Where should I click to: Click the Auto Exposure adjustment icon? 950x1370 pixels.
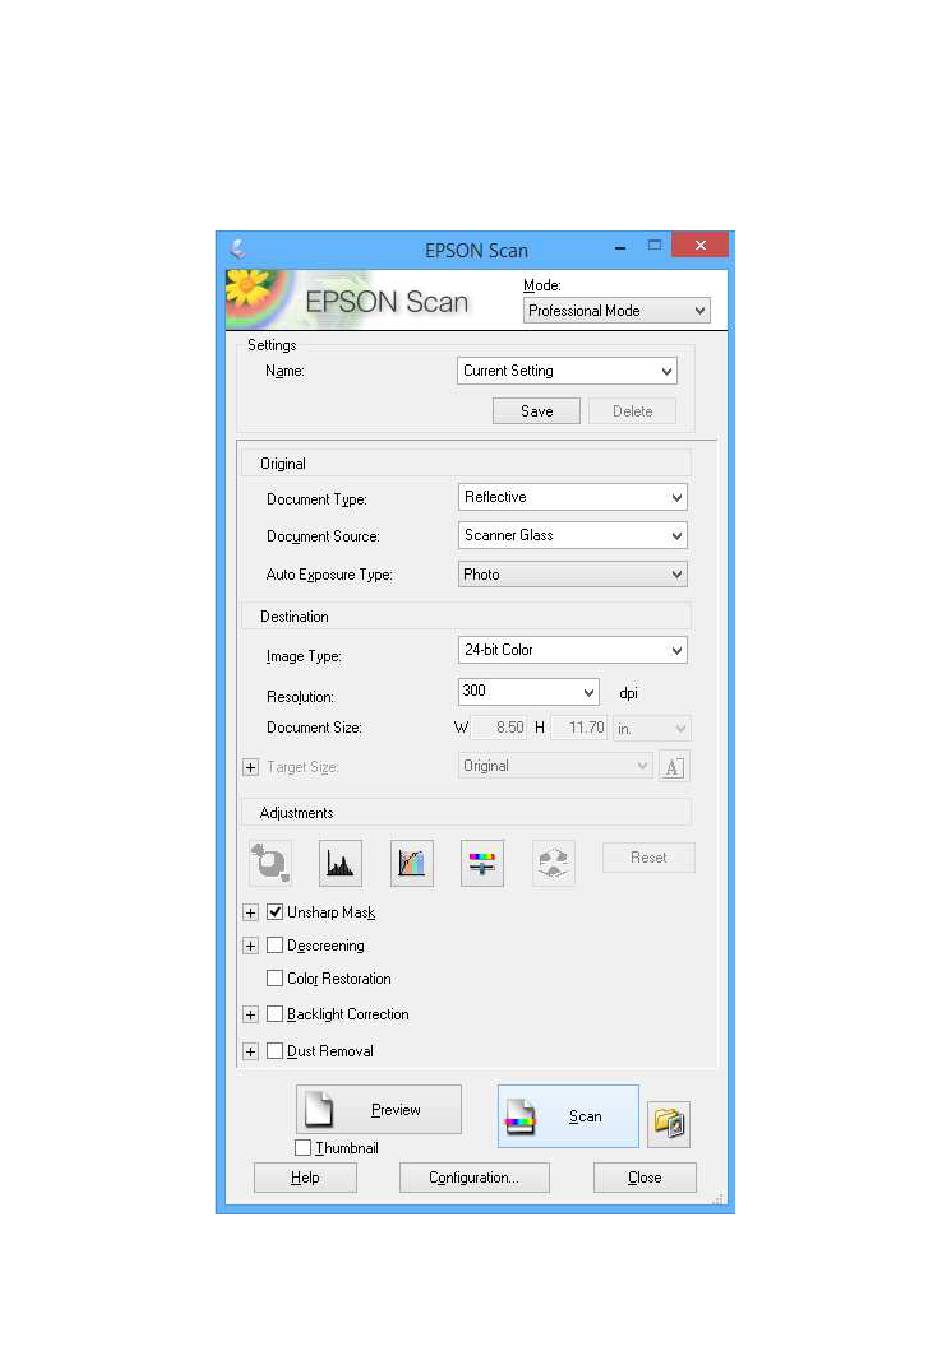[270, 862]
